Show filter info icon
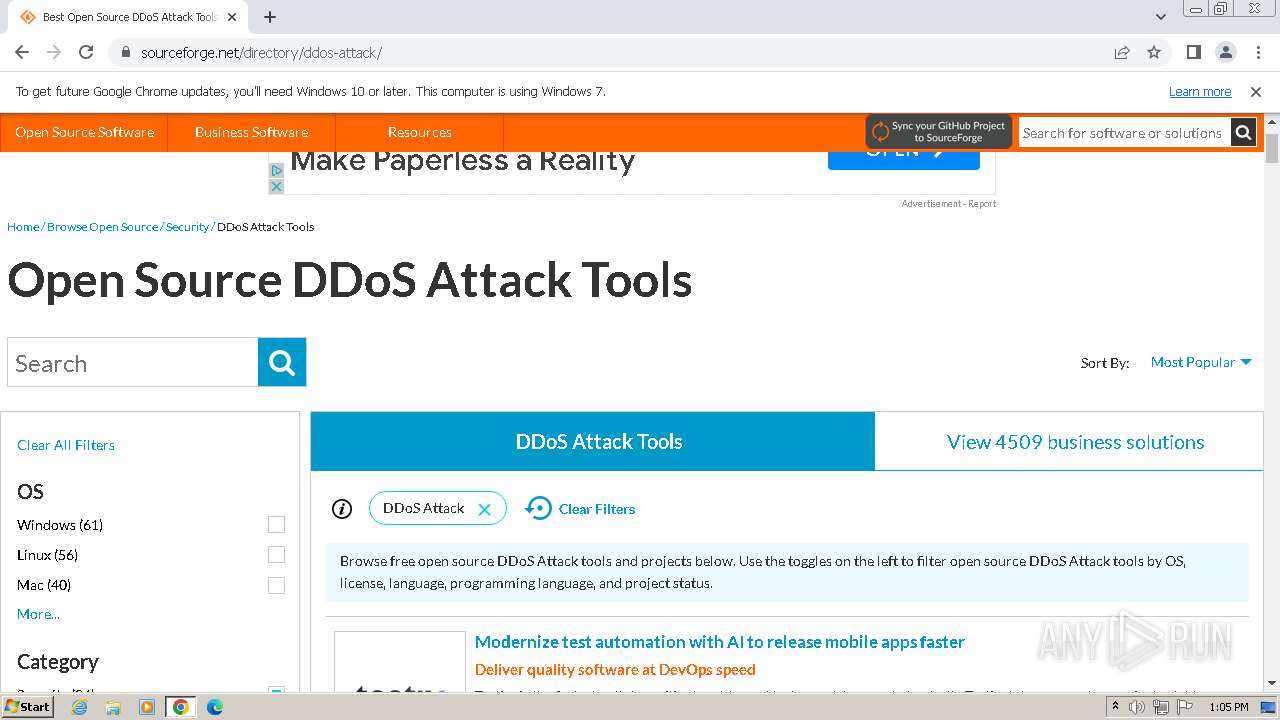Viewport: 1280px width, 720px height. click(342, 509)
